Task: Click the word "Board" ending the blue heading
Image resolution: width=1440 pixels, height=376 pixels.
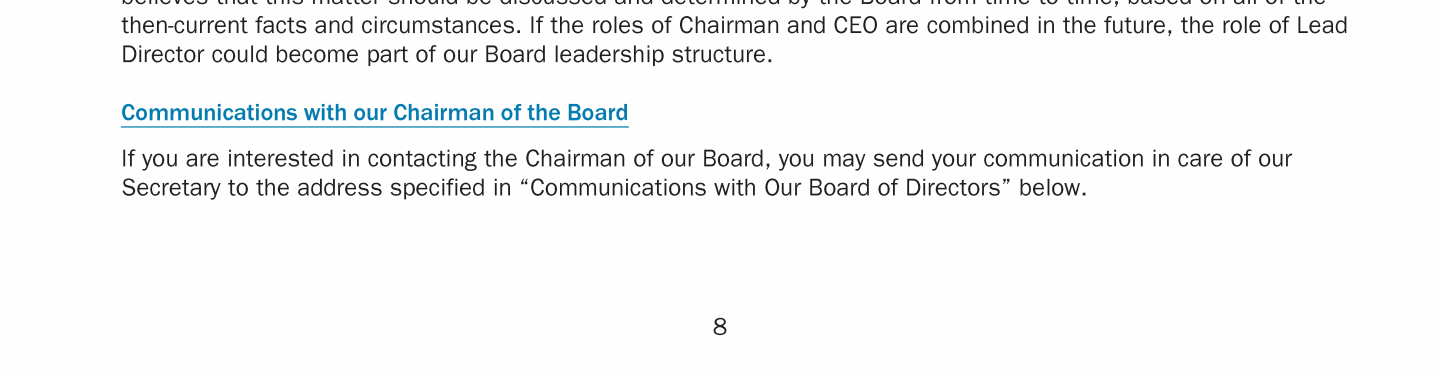Action: [x=597, y=113]
